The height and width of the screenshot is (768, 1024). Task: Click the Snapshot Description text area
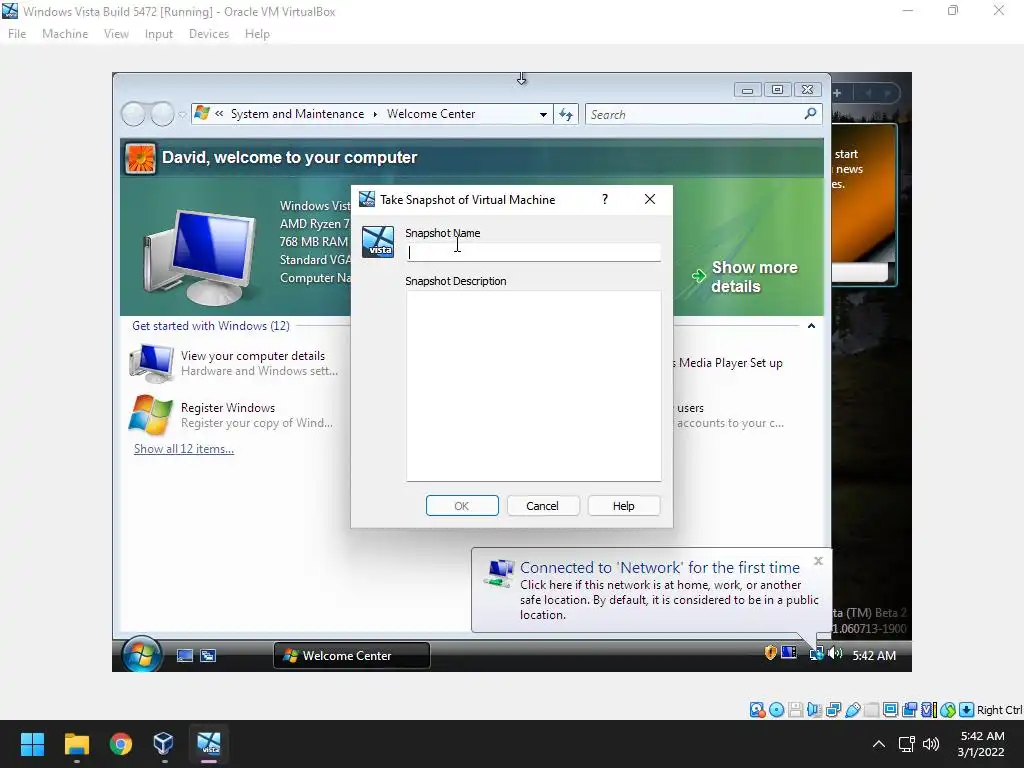click(x=534, y=386)
